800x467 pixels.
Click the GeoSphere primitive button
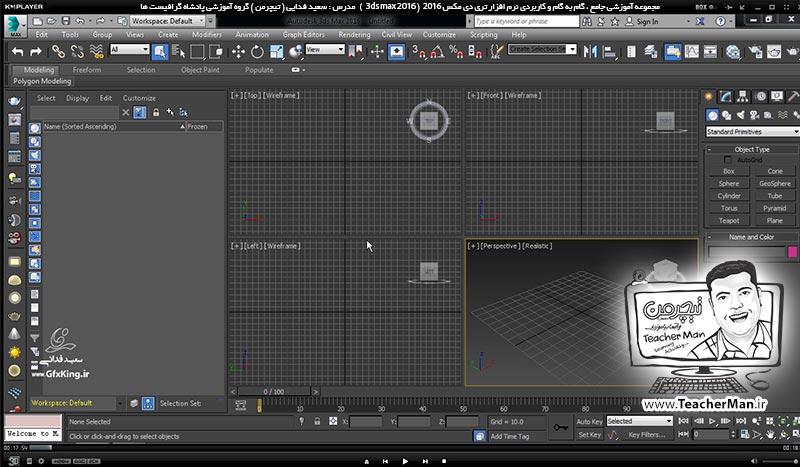[x=774, y=184]
